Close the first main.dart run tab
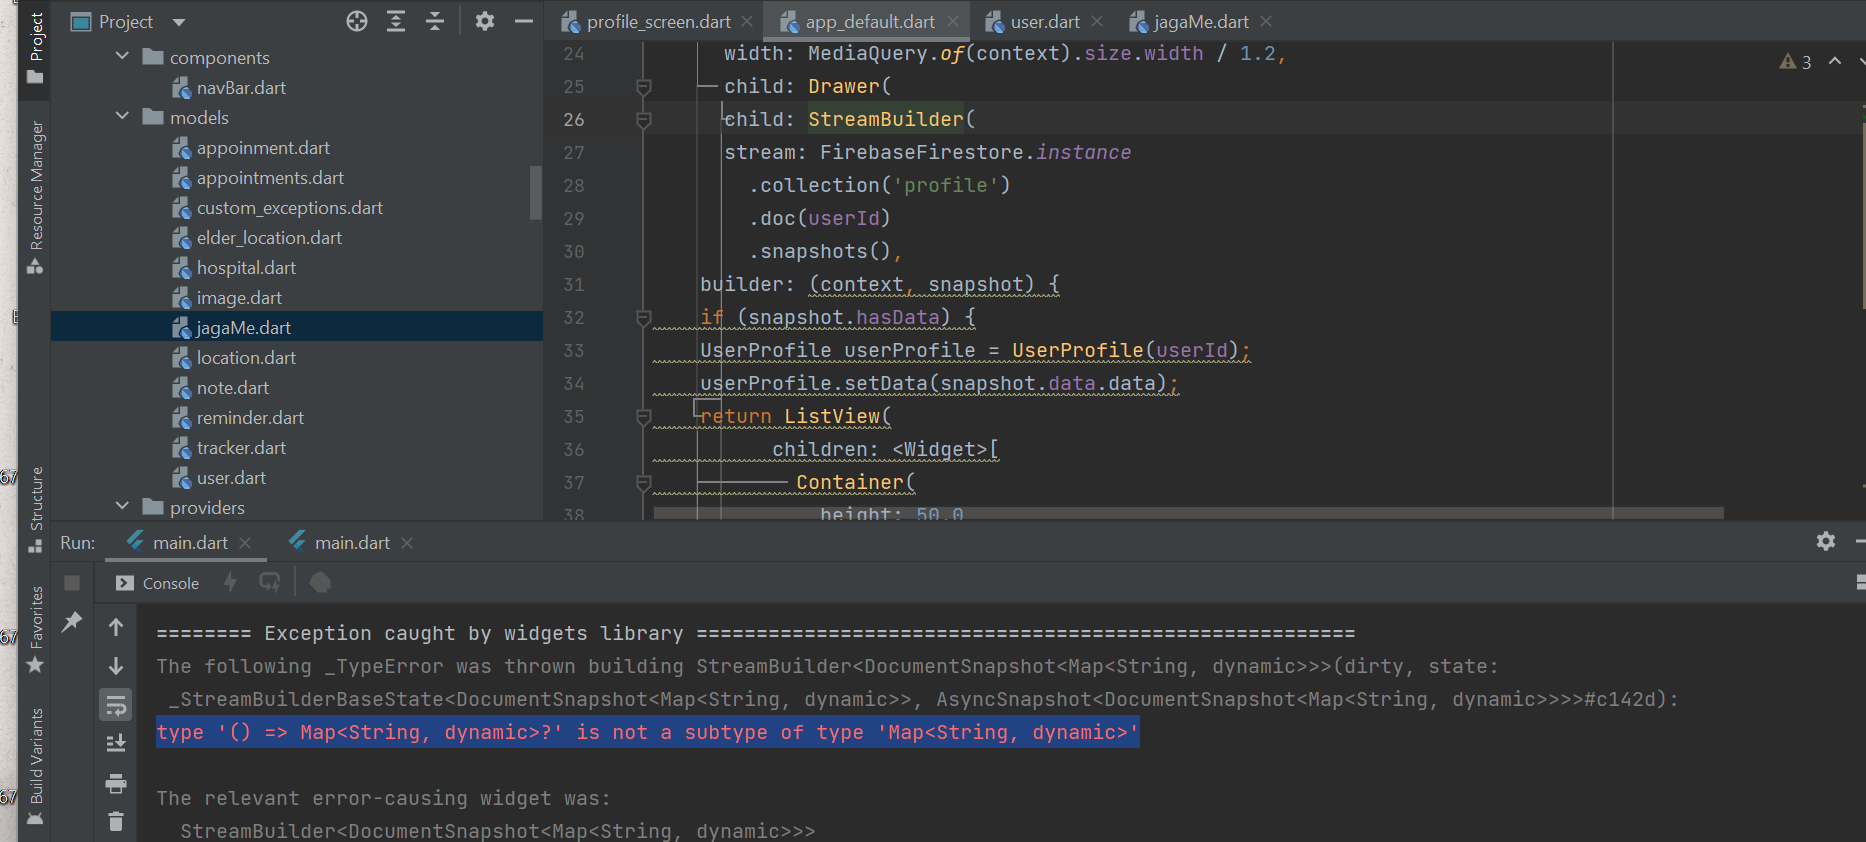1866x842 pixels. point(245,543)
